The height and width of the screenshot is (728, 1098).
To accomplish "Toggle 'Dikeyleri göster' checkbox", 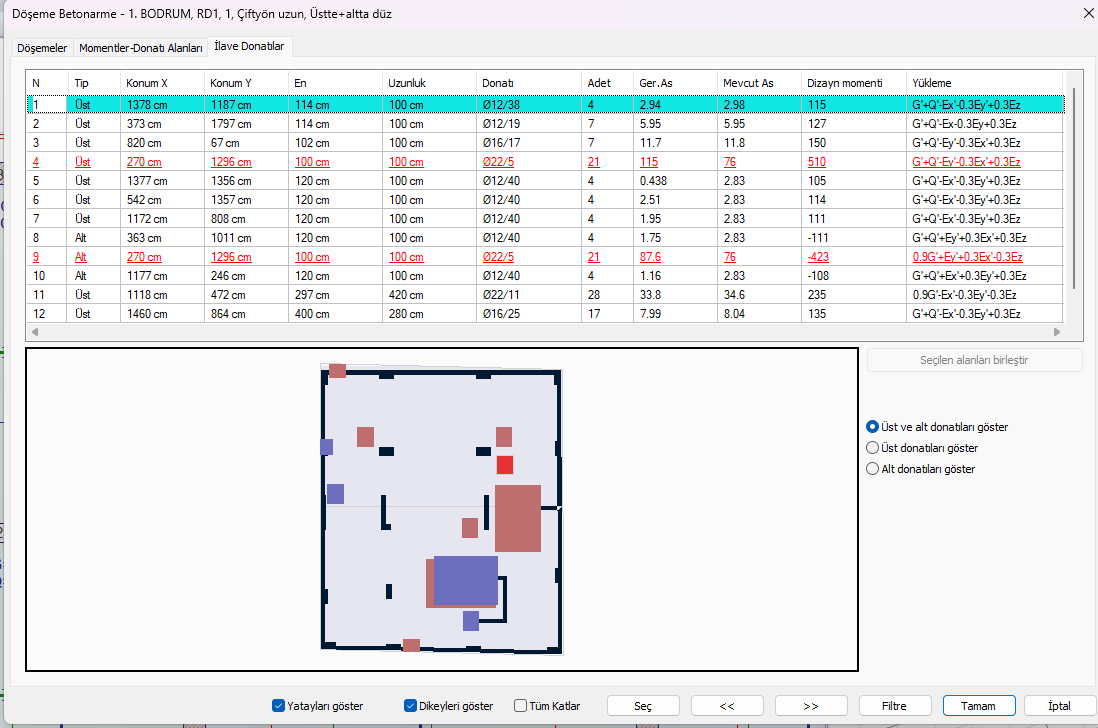I will pos(410,706).
